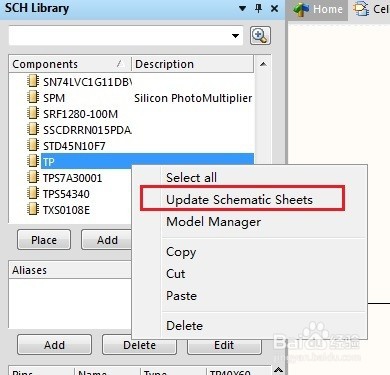Click the Home tab icon
This screenshot has height=375, width=390.
(301, 9)
